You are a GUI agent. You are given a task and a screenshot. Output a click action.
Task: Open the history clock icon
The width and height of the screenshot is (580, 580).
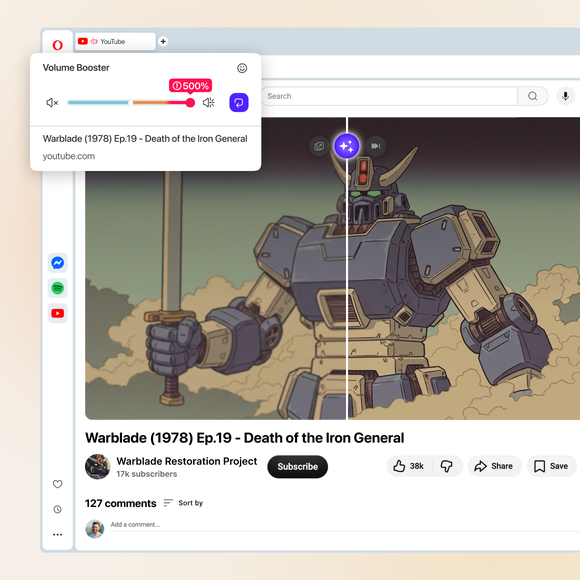(57, 509)
